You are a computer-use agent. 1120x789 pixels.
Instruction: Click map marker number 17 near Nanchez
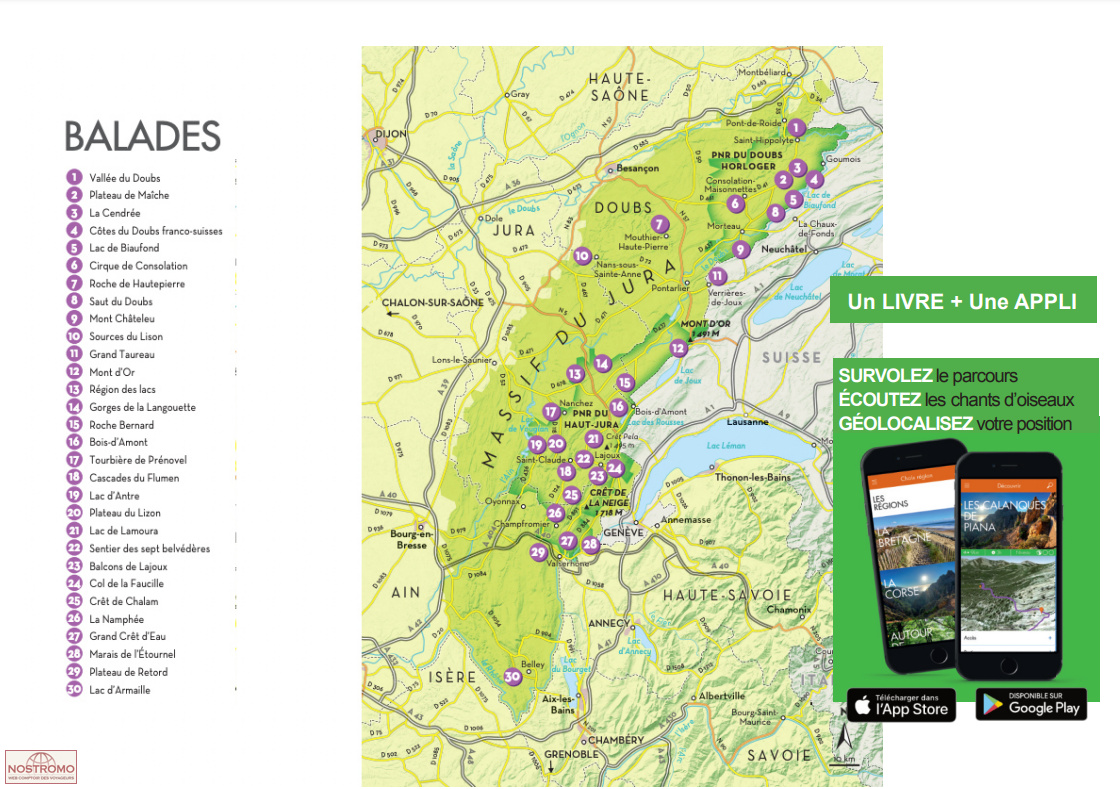[x=551, y=412]
